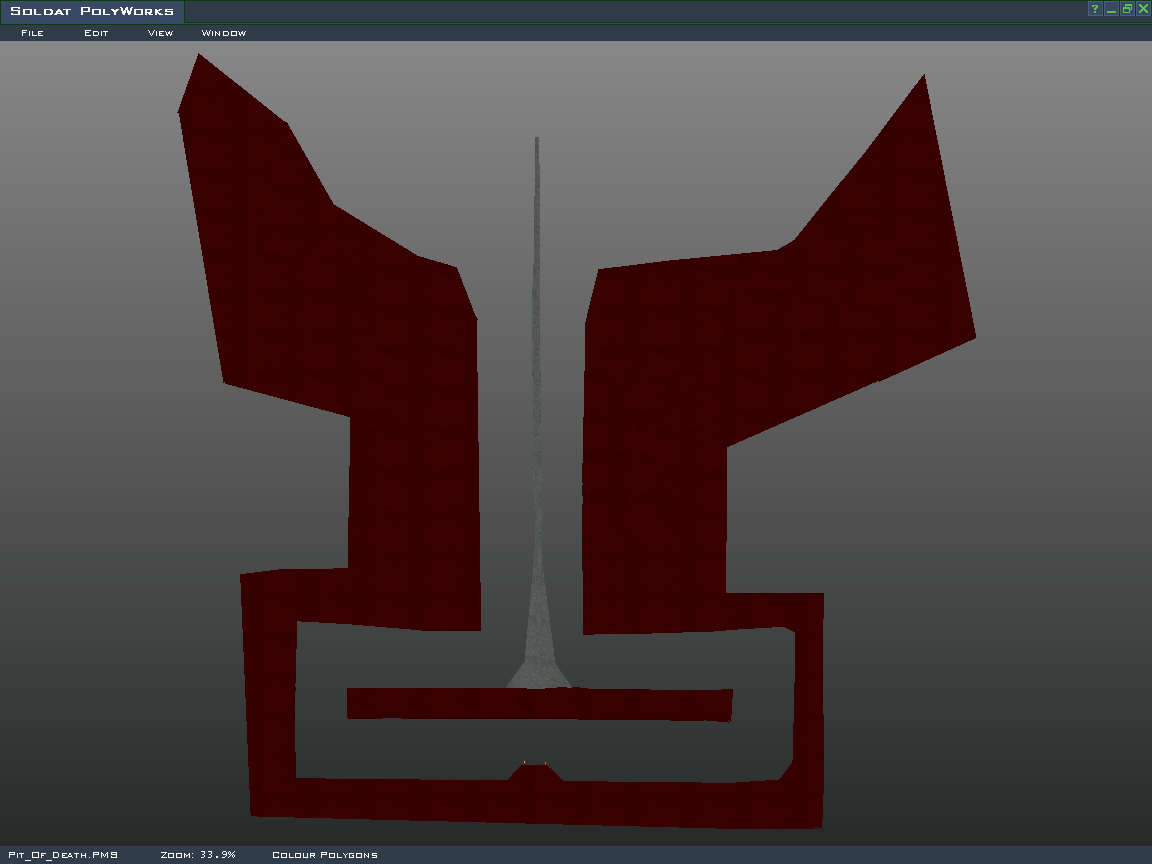Minimize the PolyWorks window

tap(1111, 9)
